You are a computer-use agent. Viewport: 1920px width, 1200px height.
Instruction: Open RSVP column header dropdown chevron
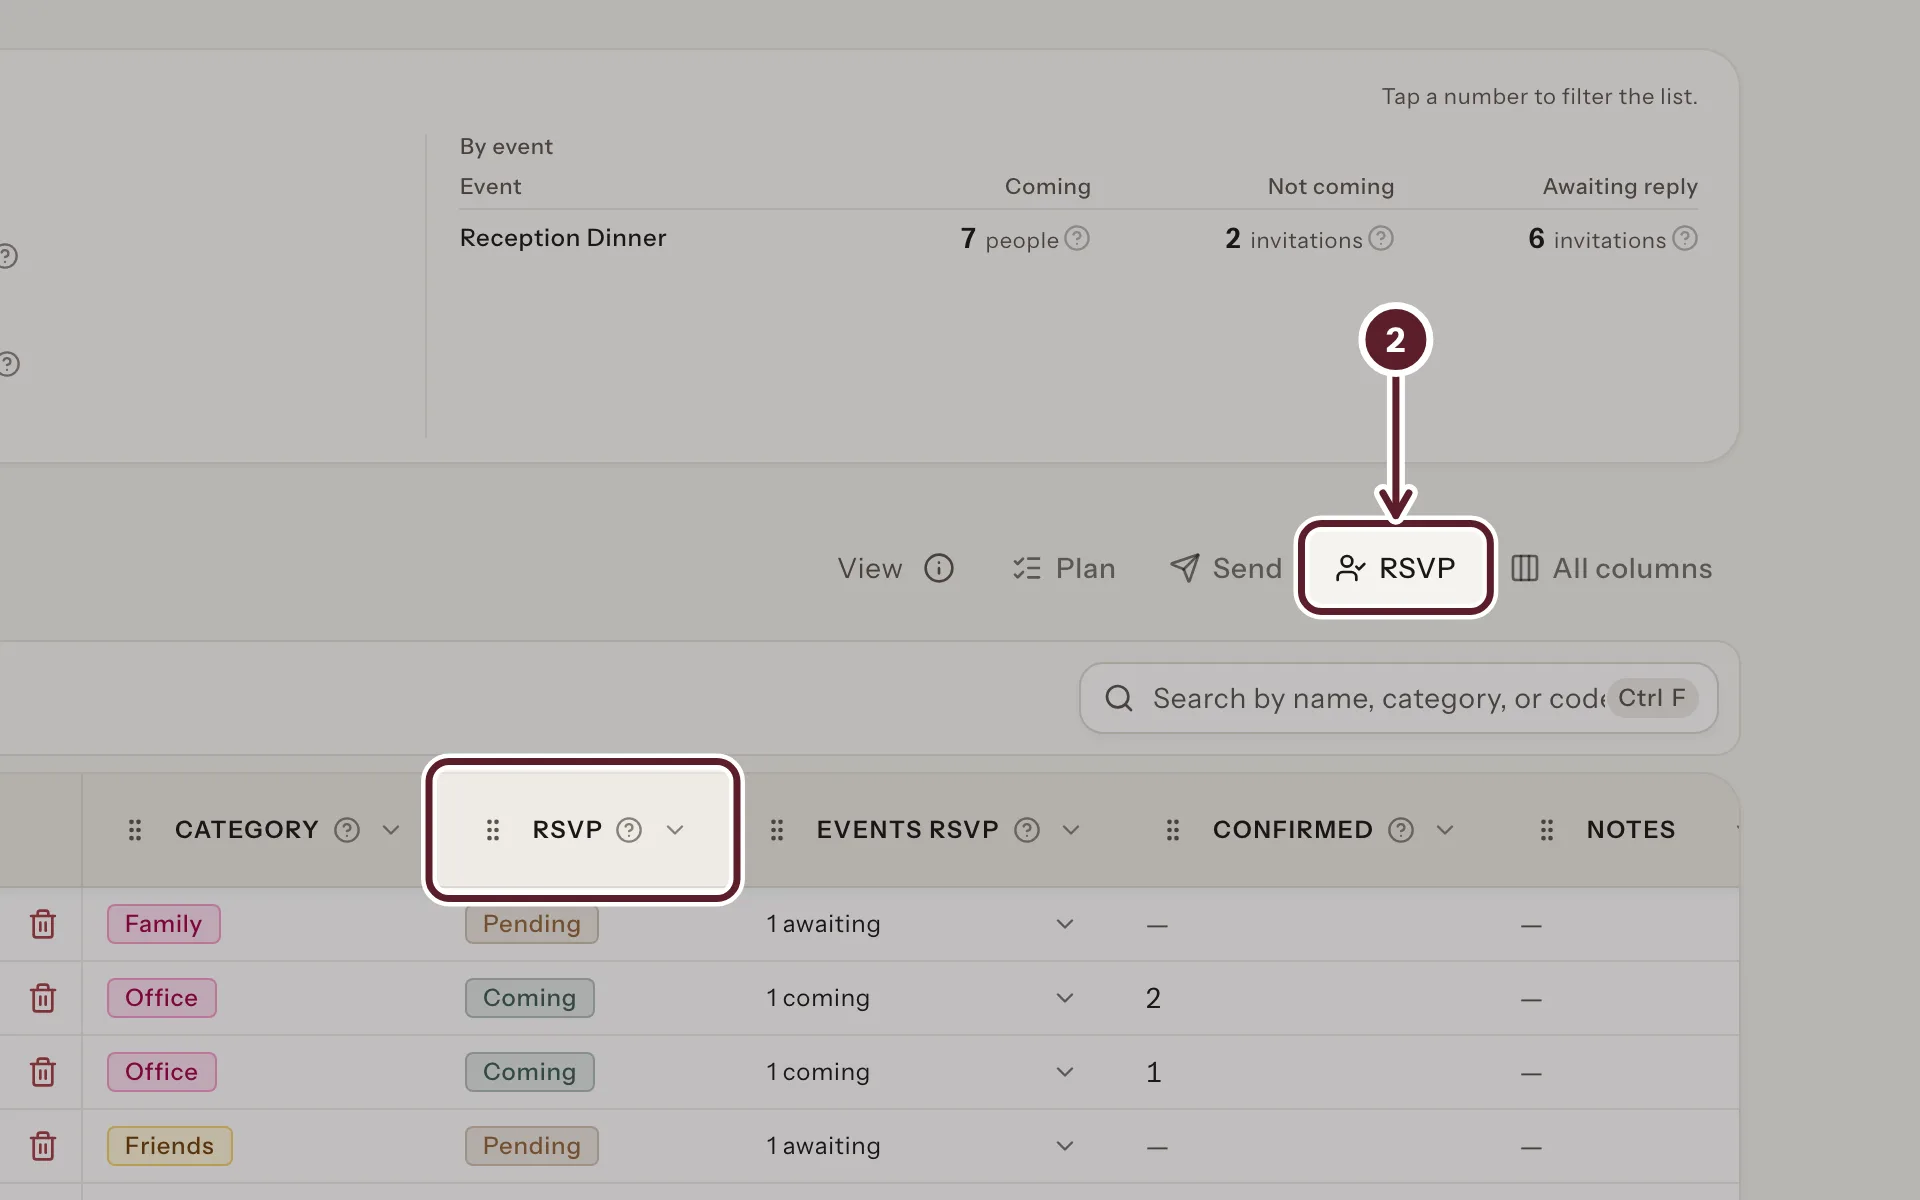click(675, 830)
